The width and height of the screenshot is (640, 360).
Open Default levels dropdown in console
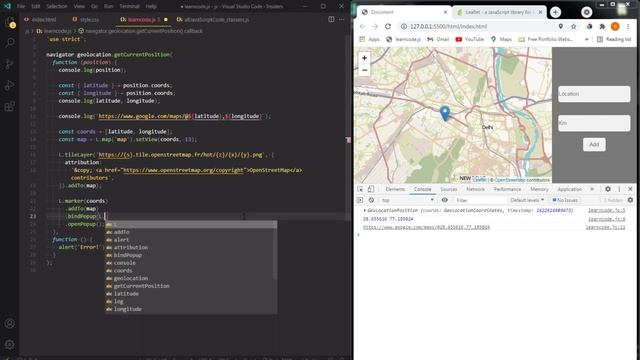527,200
